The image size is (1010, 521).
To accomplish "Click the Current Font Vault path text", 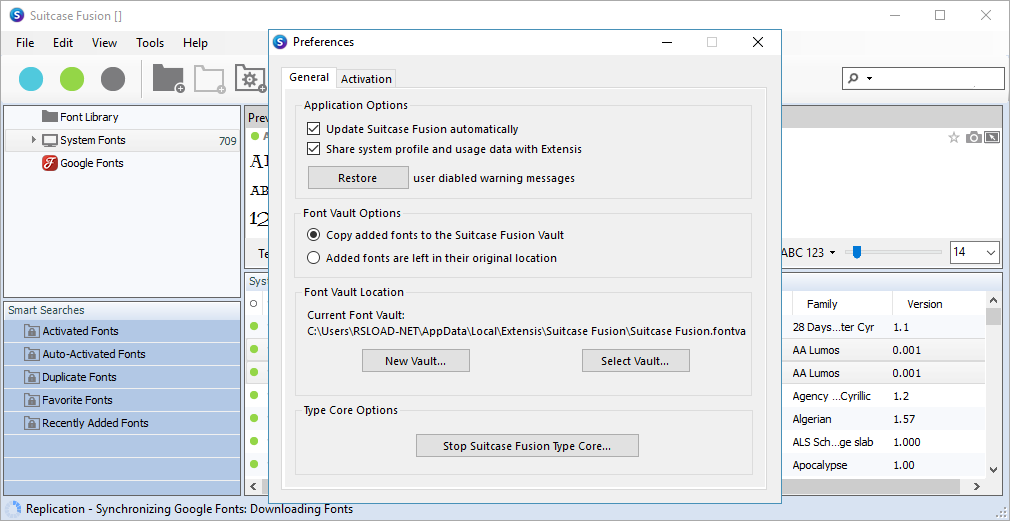I will [526, 332].
